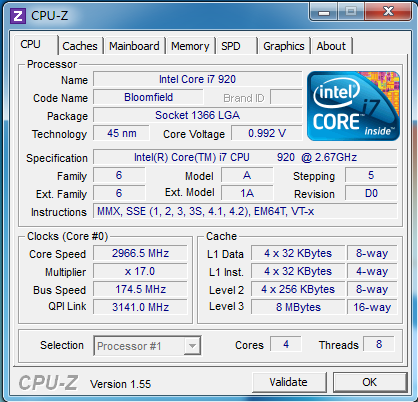Open the About tab
This screenshot has height=402, width=418.
click(x=331, y=46)
